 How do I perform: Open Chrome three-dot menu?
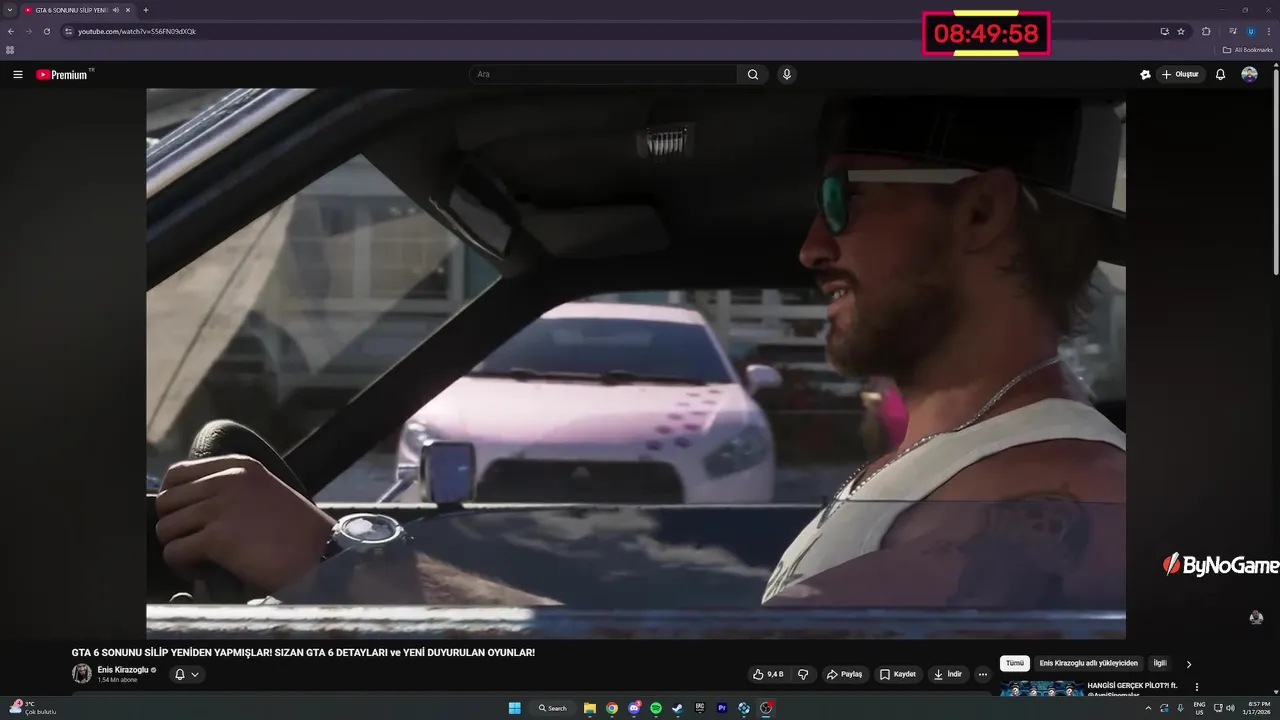(1268, 31)
